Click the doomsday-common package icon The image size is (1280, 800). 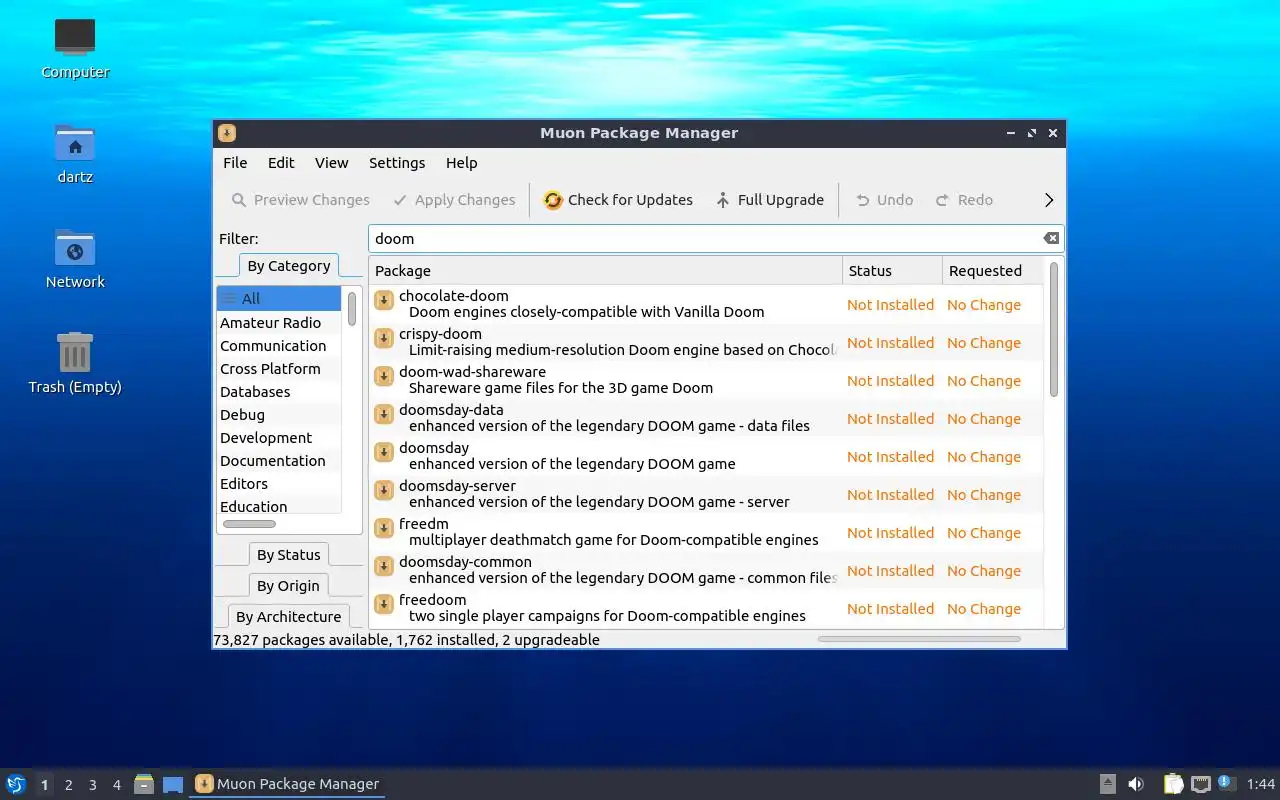383,566
